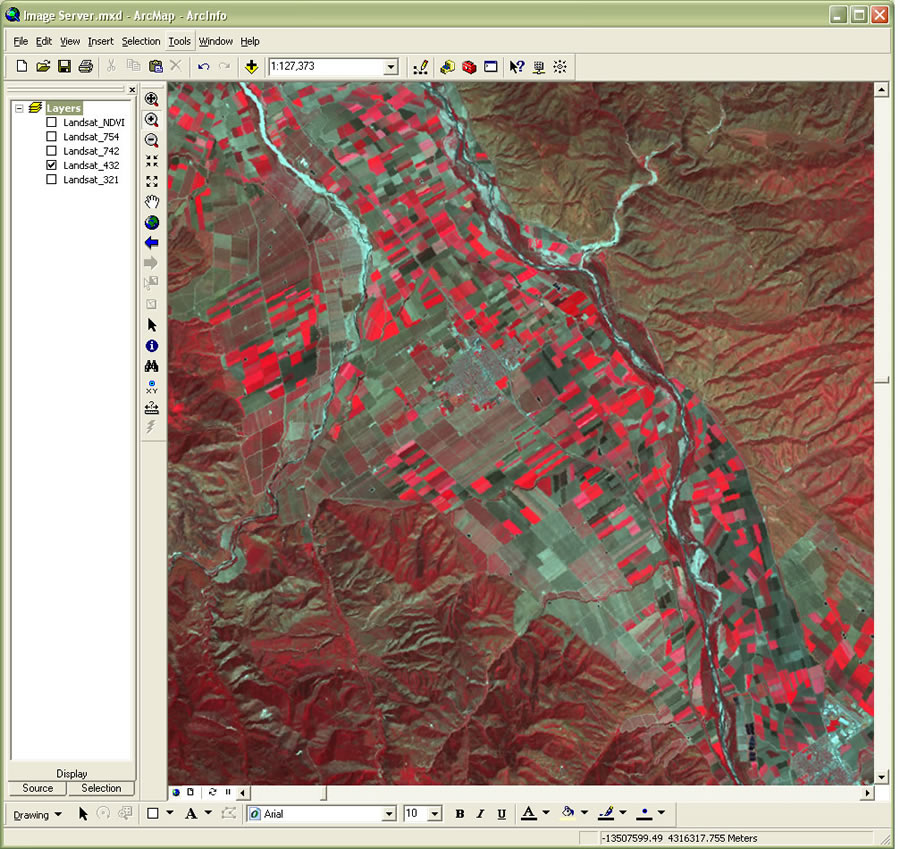The width and height of the screenshot is (900, 849).
Task: Open ArcToolbox red toolbox icon
Action: tap(469, 67)
